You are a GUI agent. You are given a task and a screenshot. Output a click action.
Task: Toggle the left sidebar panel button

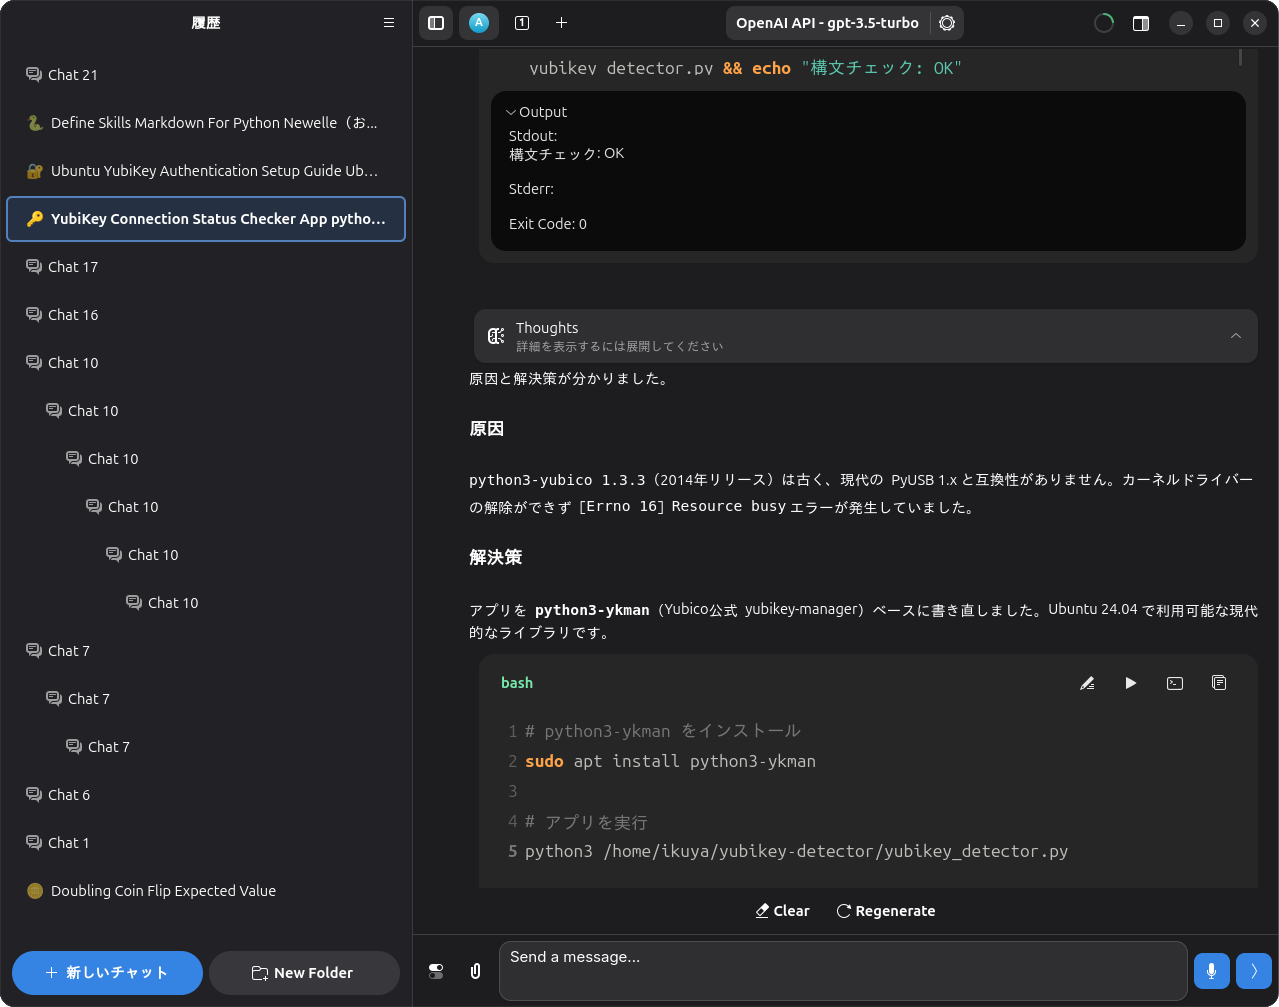click(x=436, y=22)
